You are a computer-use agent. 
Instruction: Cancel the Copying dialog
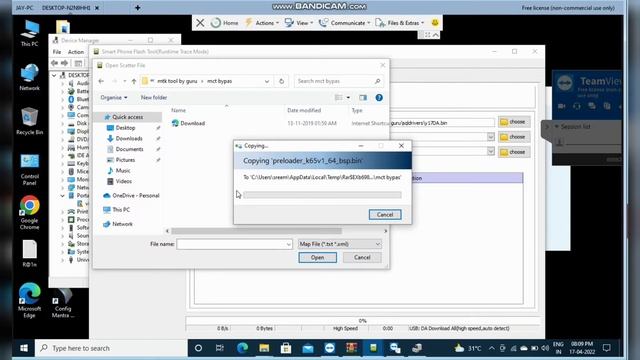click(385, 215)
